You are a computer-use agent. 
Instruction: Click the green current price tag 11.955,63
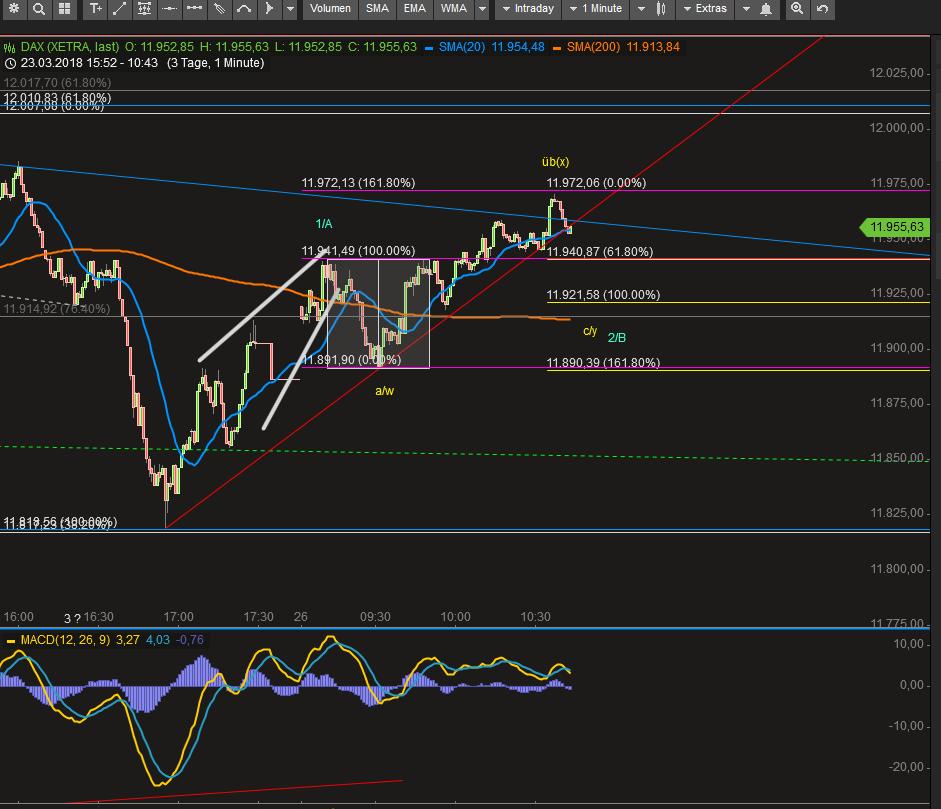tap(895, 227)
